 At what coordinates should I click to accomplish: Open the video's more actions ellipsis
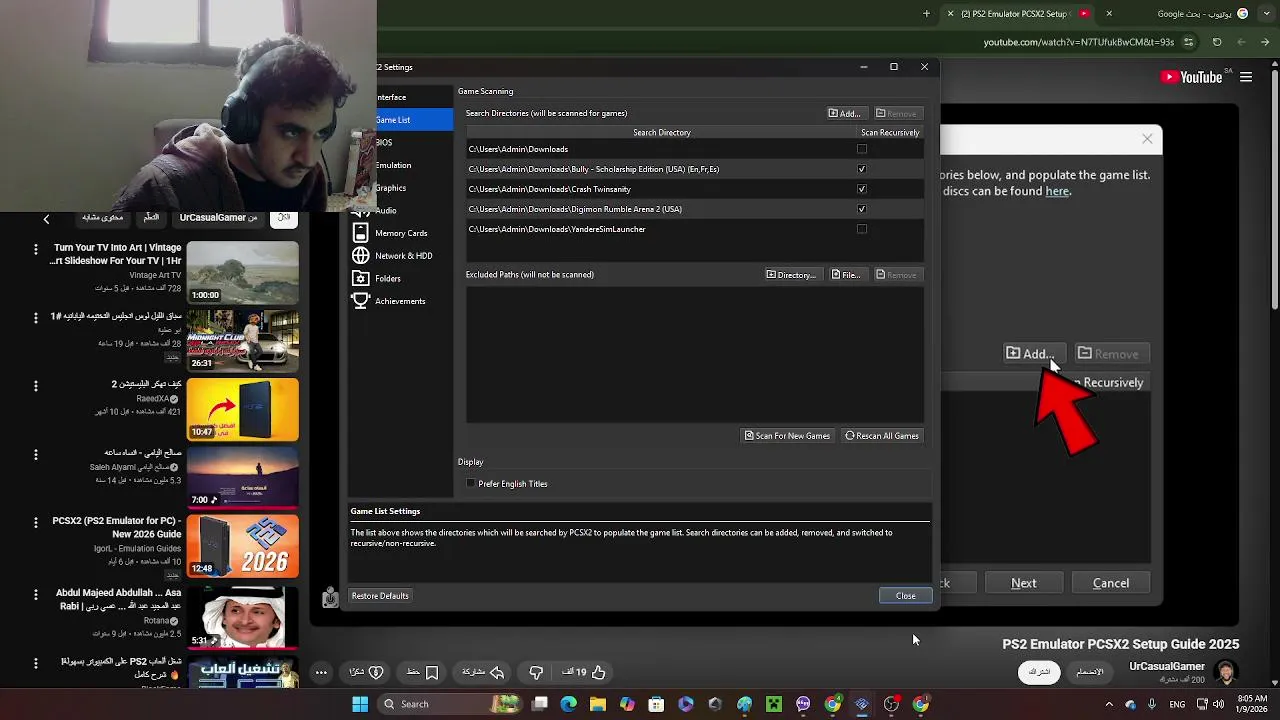[321, 672]
